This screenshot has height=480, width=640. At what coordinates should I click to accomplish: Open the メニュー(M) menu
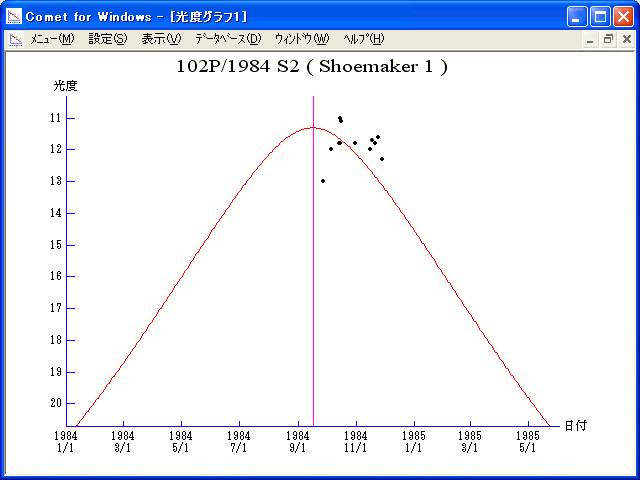coord(52,39)
